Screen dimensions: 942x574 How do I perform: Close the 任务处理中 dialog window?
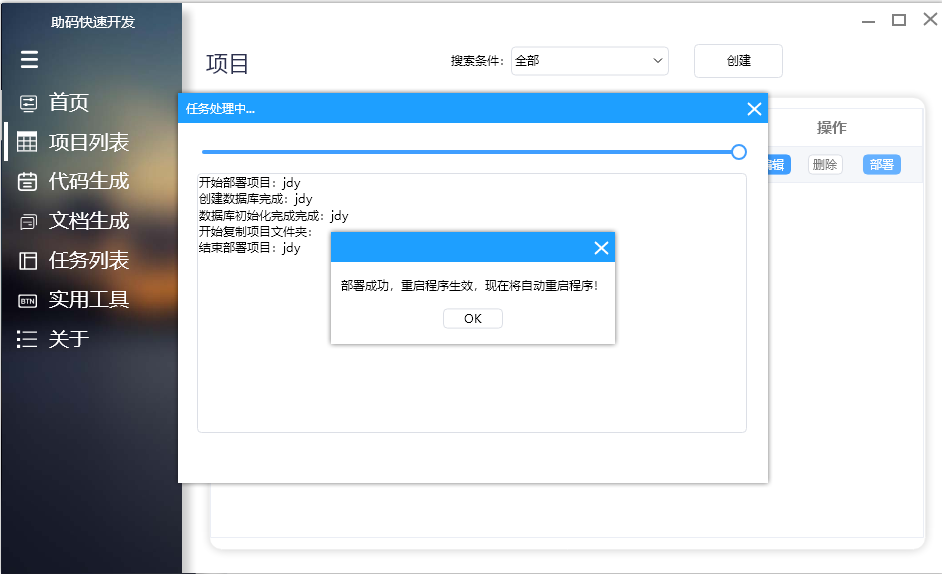point(754,108)
